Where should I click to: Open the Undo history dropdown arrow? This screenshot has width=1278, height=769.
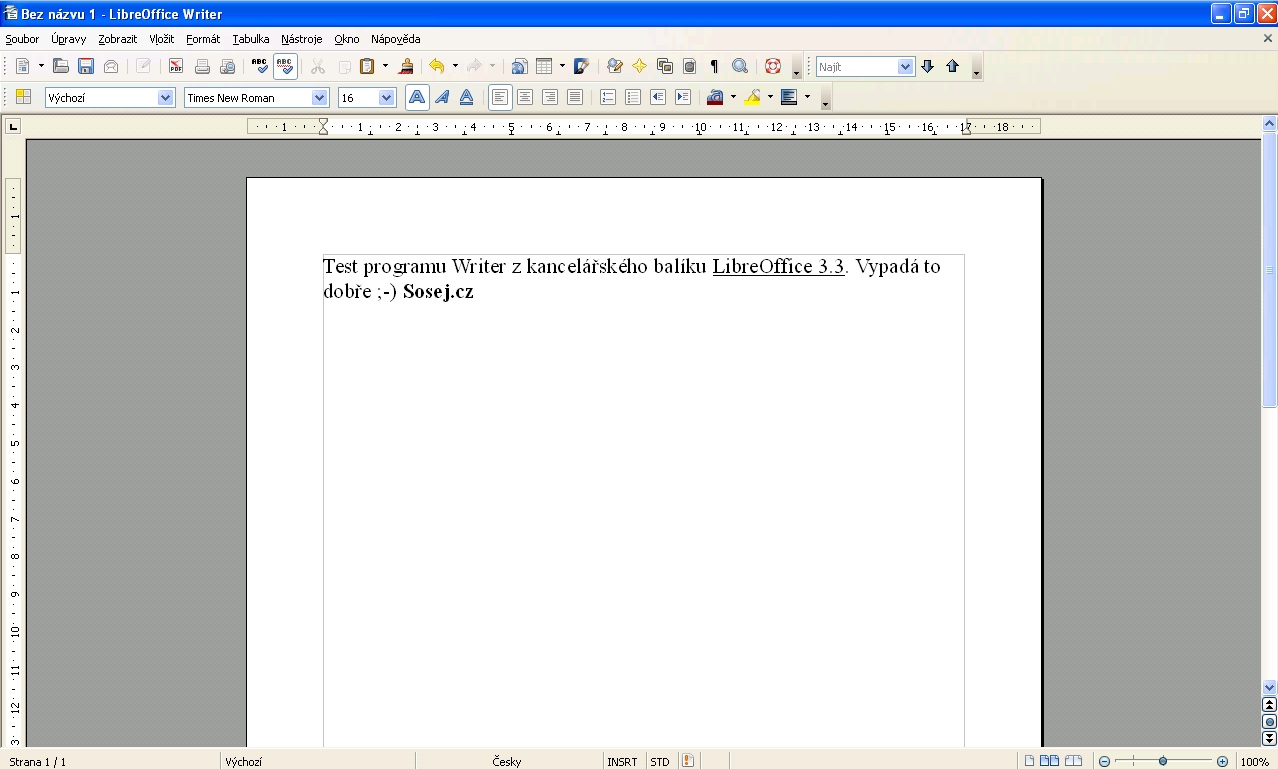[455, 67]
